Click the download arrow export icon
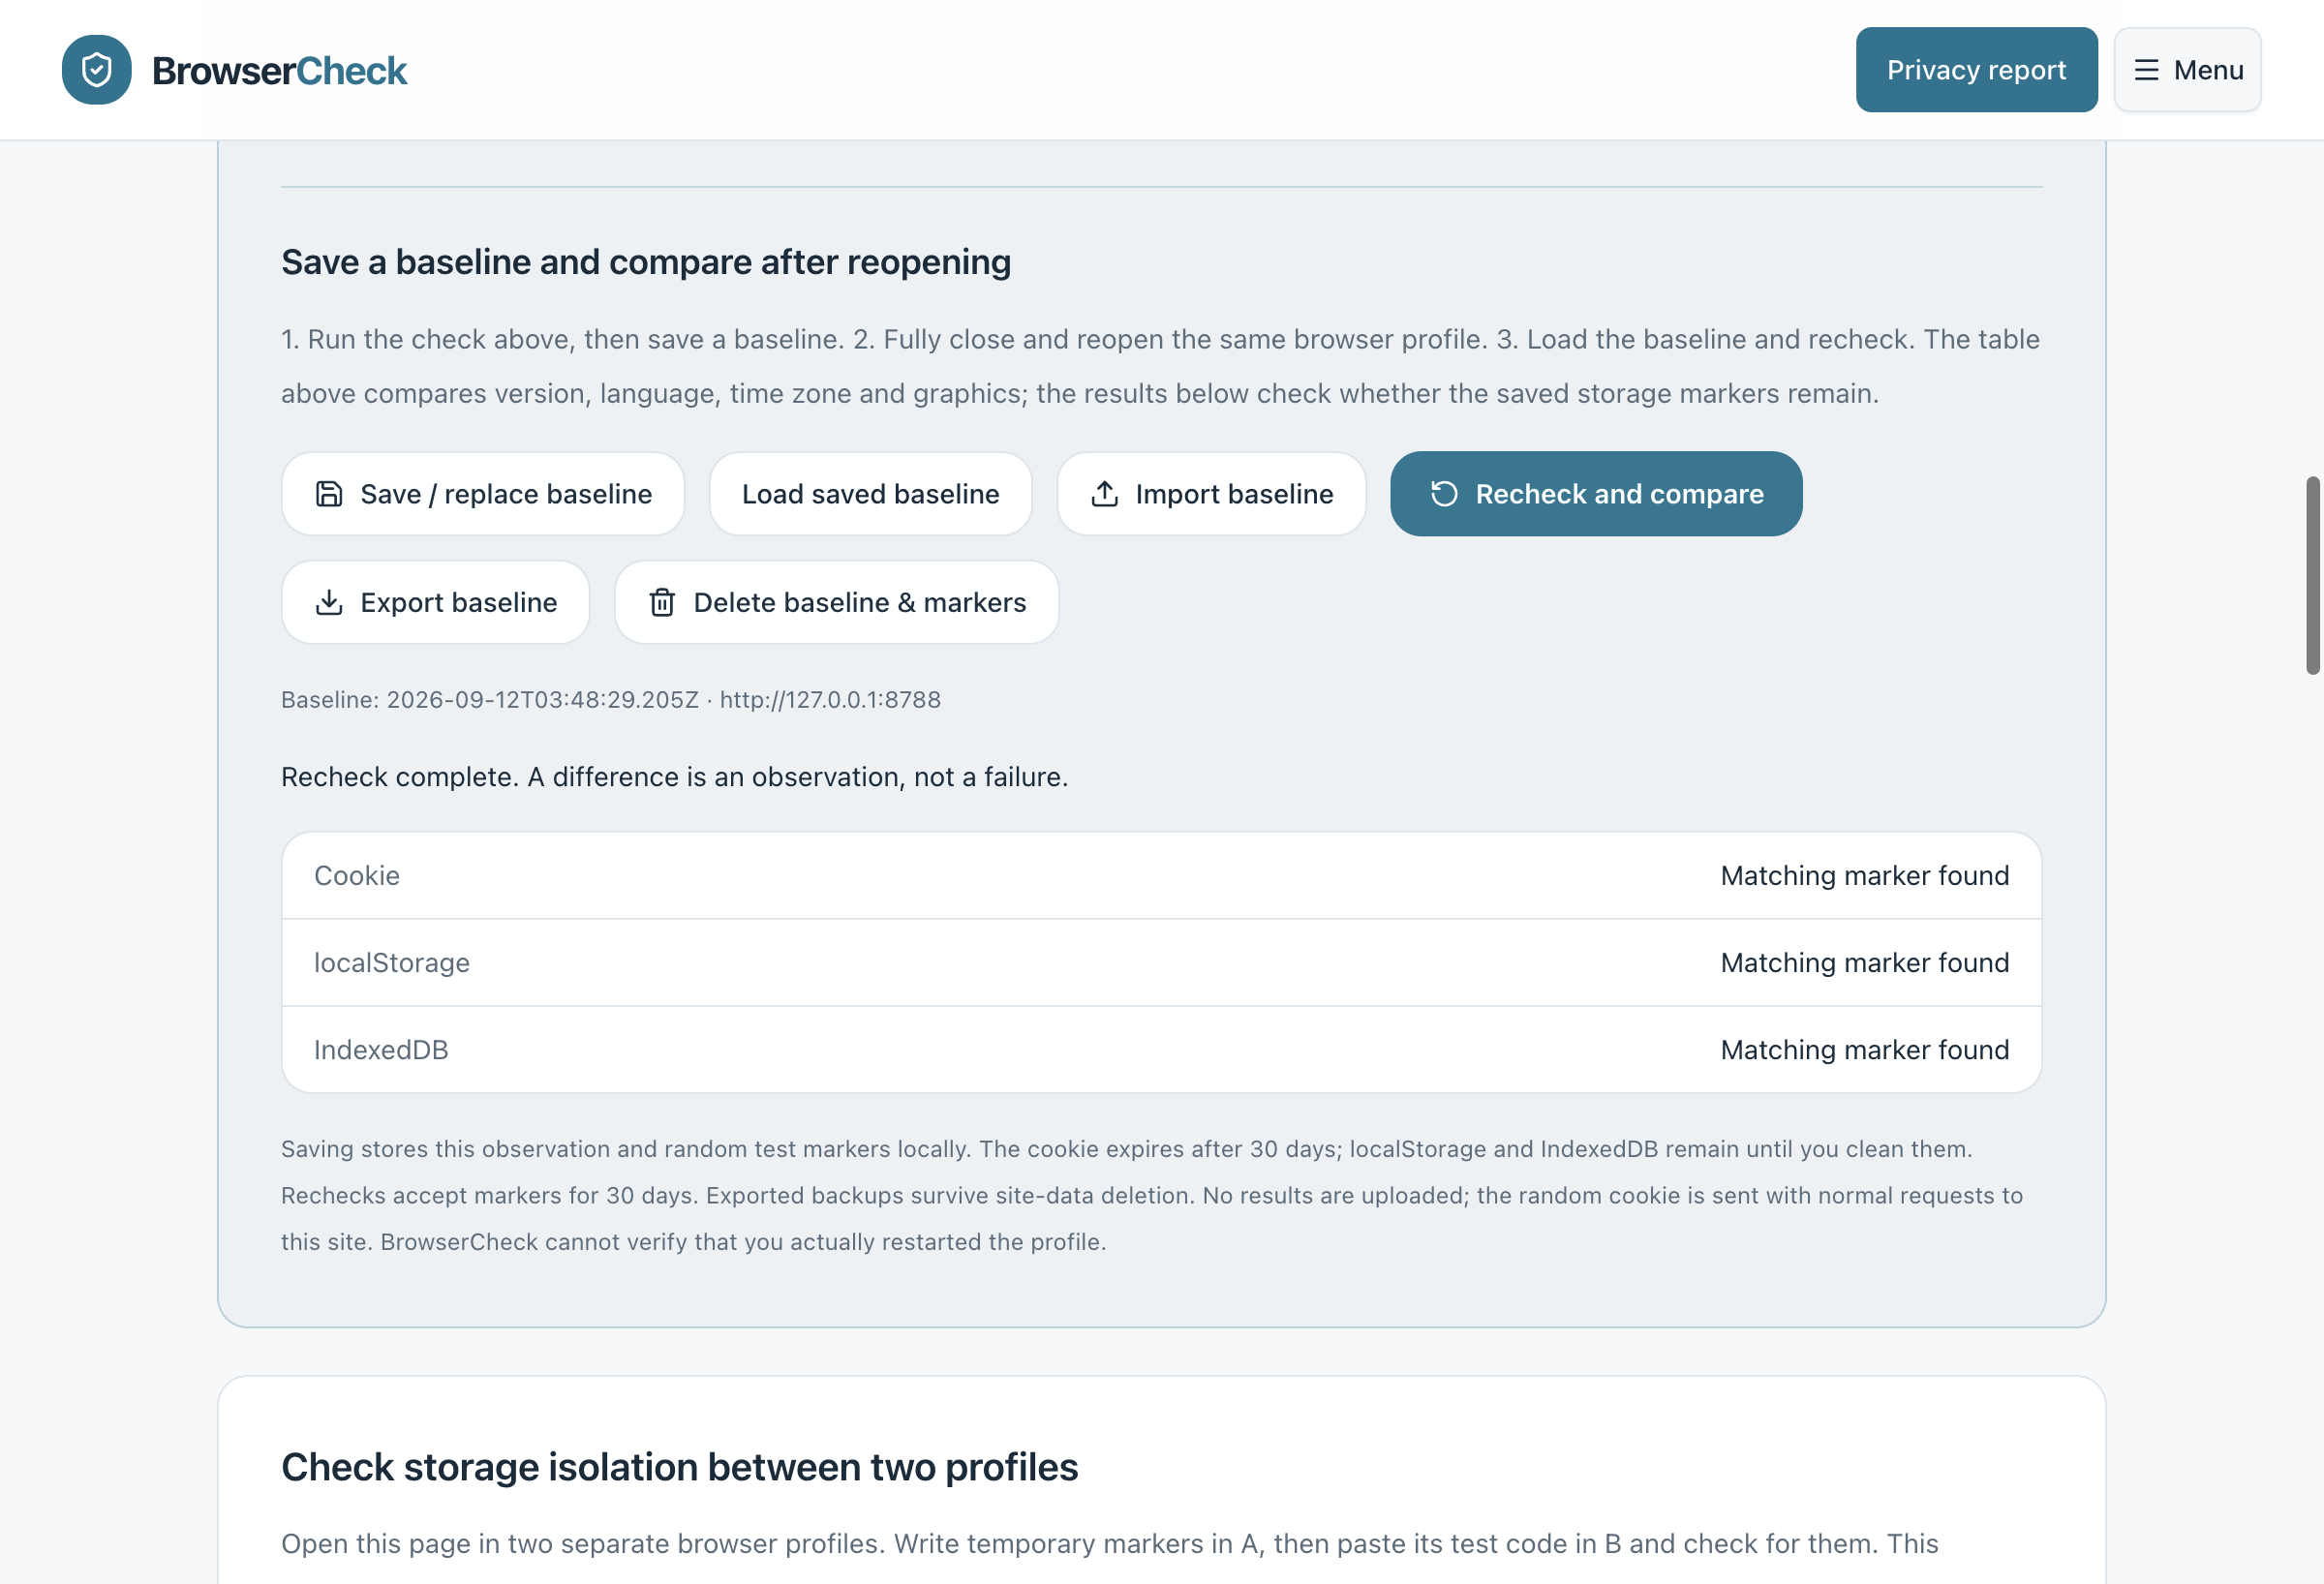 pos(329,602)
